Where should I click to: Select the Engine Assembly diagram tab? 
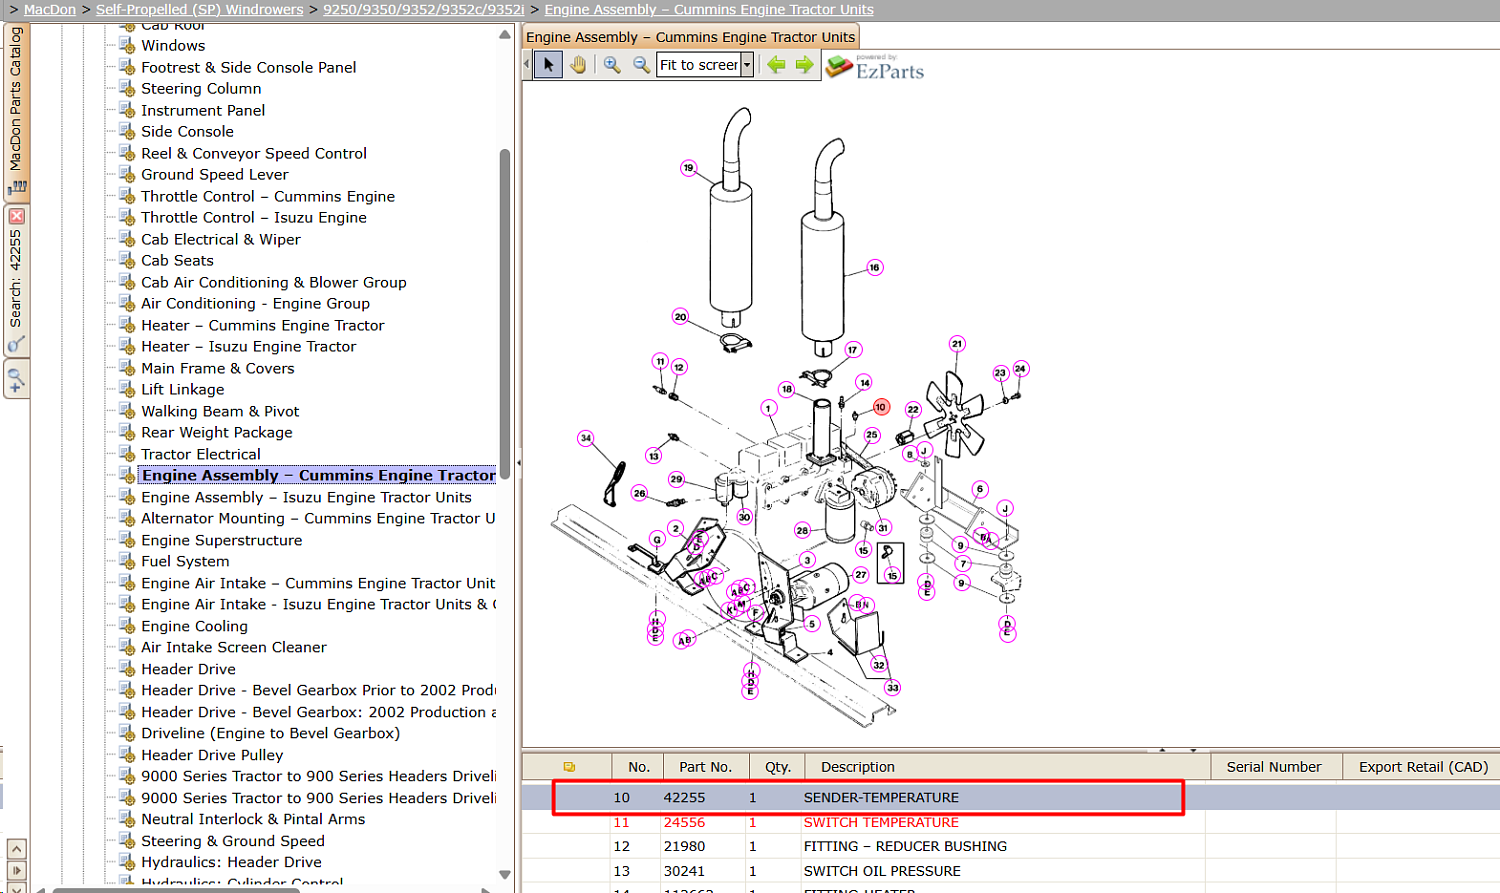click(x=691, y=37)
